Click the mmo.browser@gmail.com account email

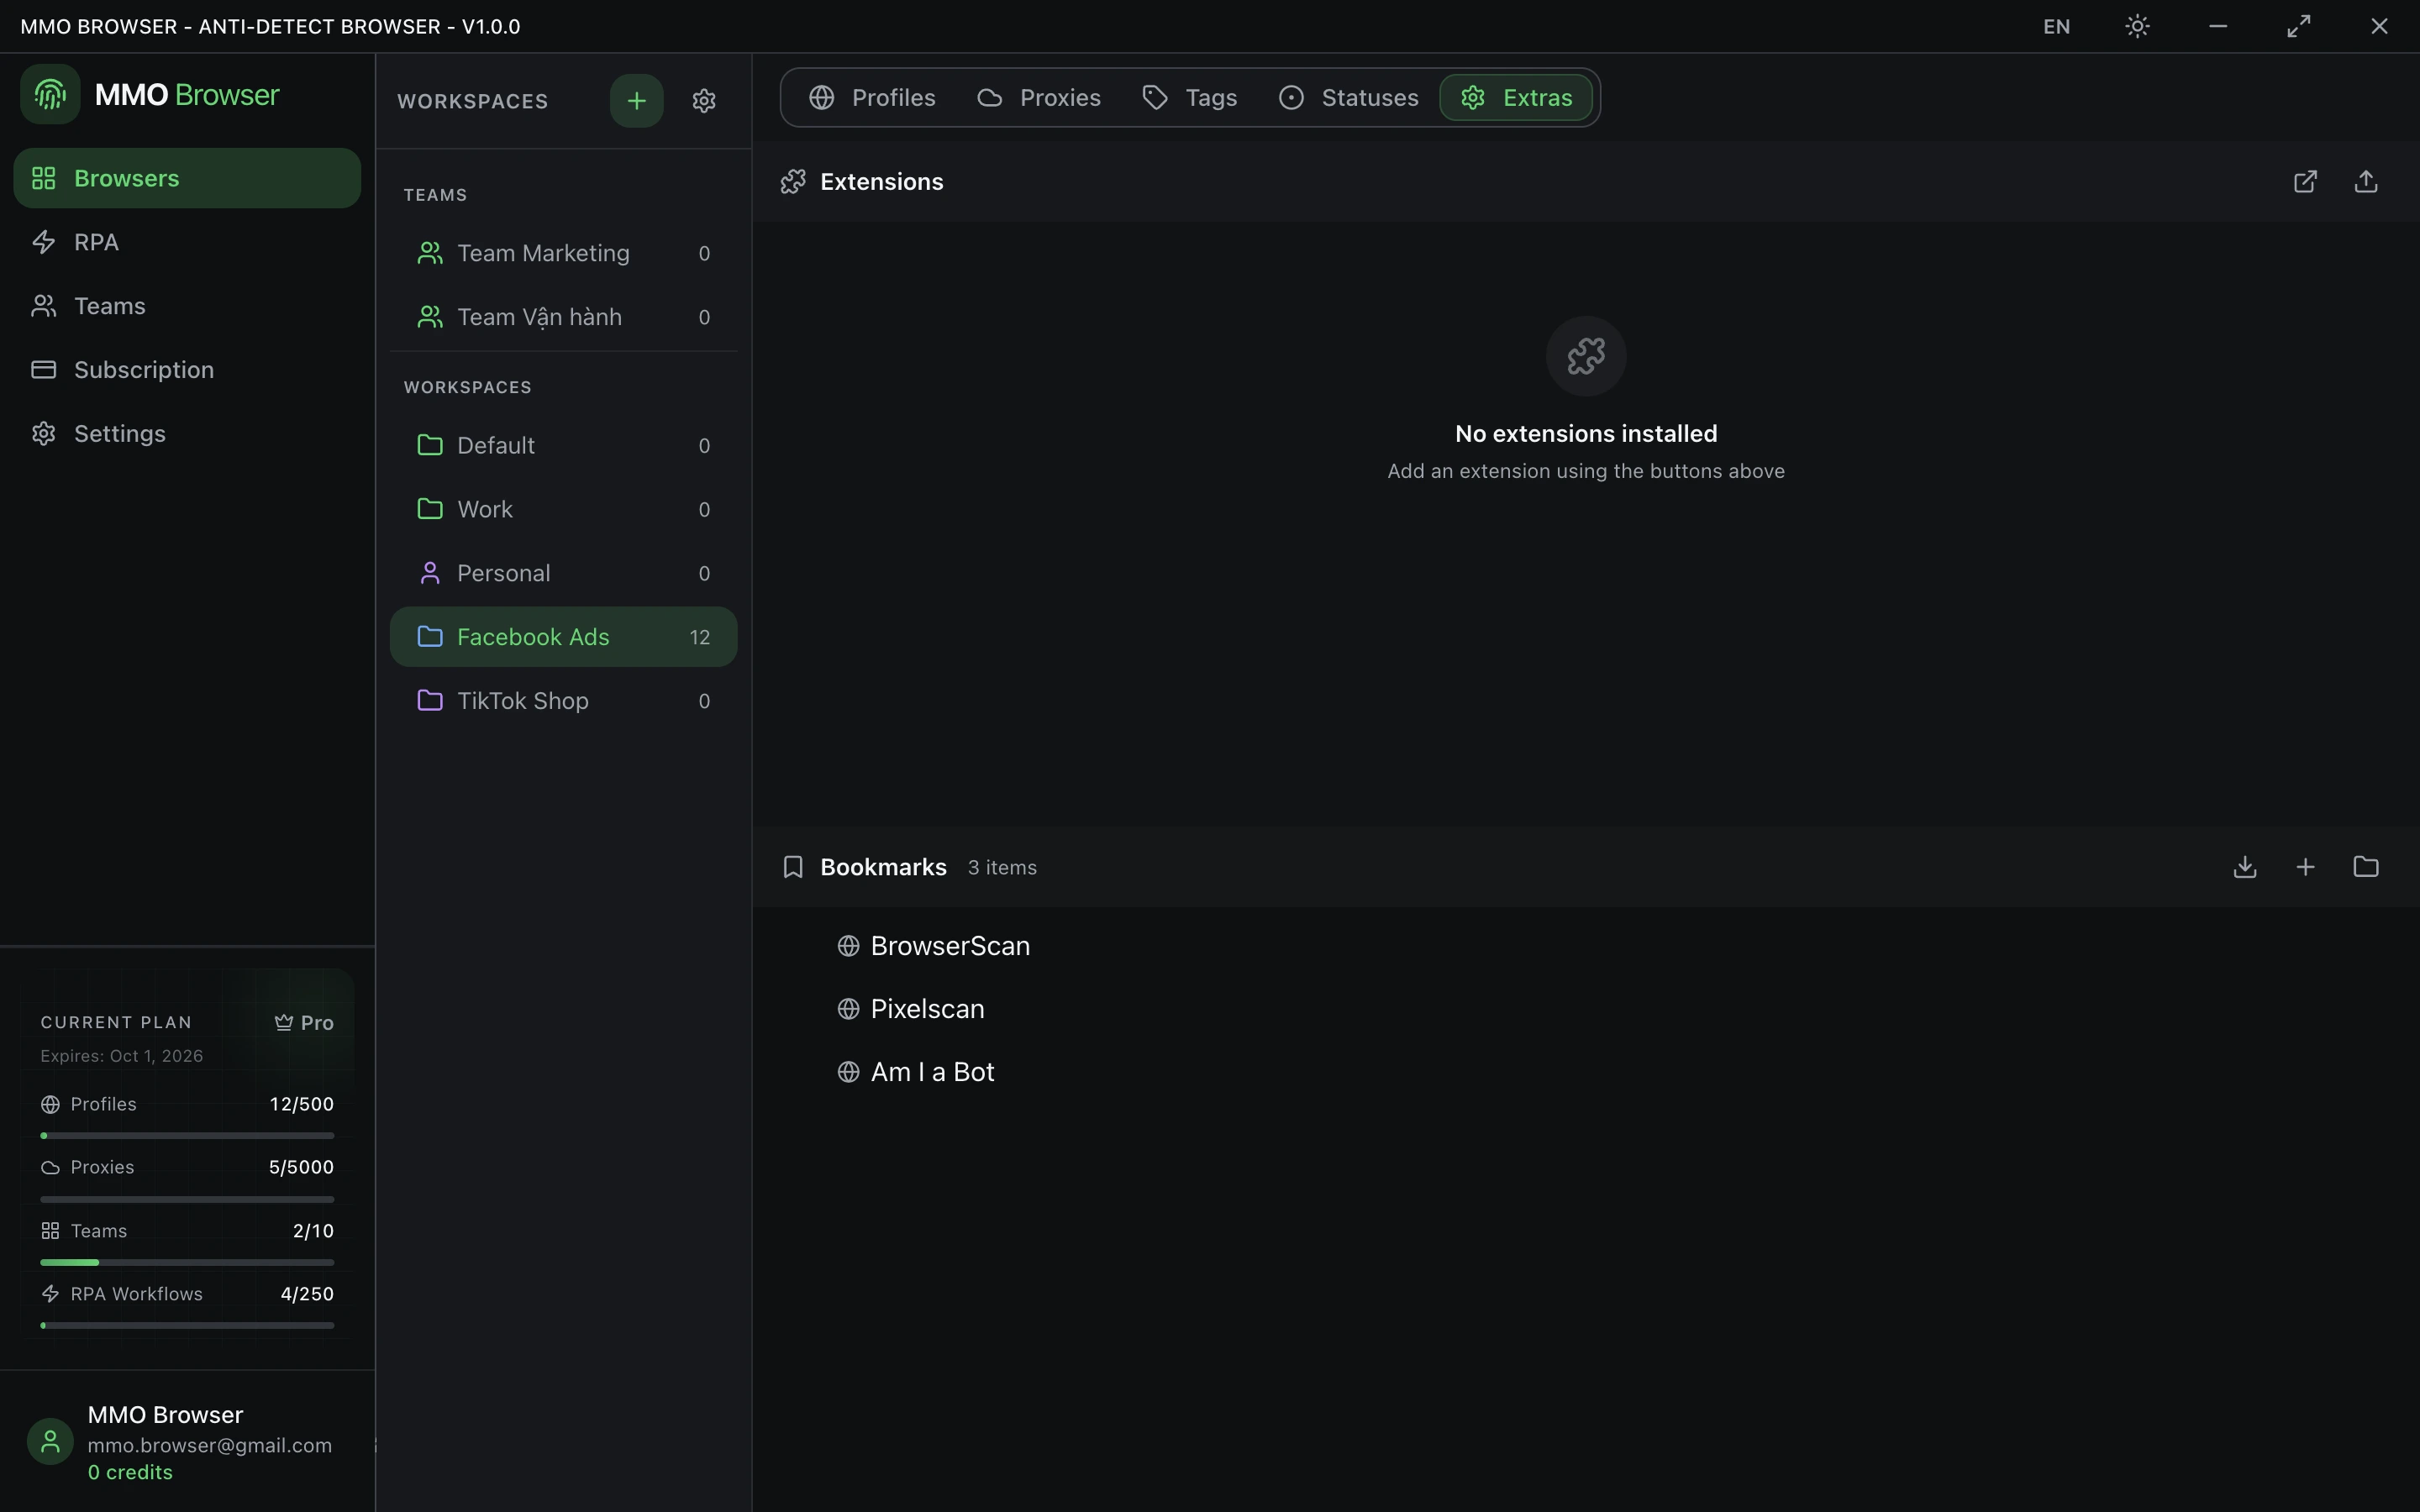(x=210, y=1445)
